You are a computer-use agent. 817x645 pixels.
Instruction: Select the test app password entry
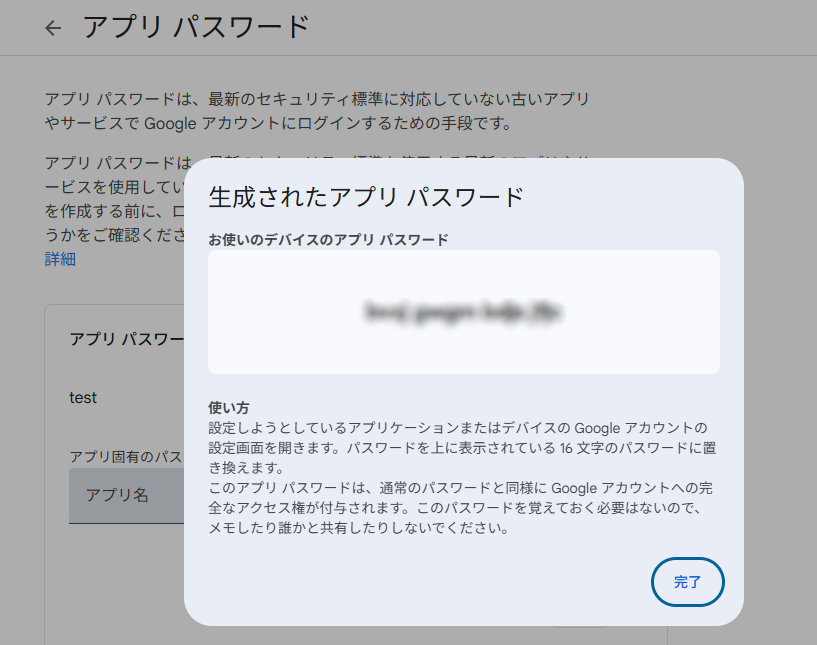coord(83,398)
